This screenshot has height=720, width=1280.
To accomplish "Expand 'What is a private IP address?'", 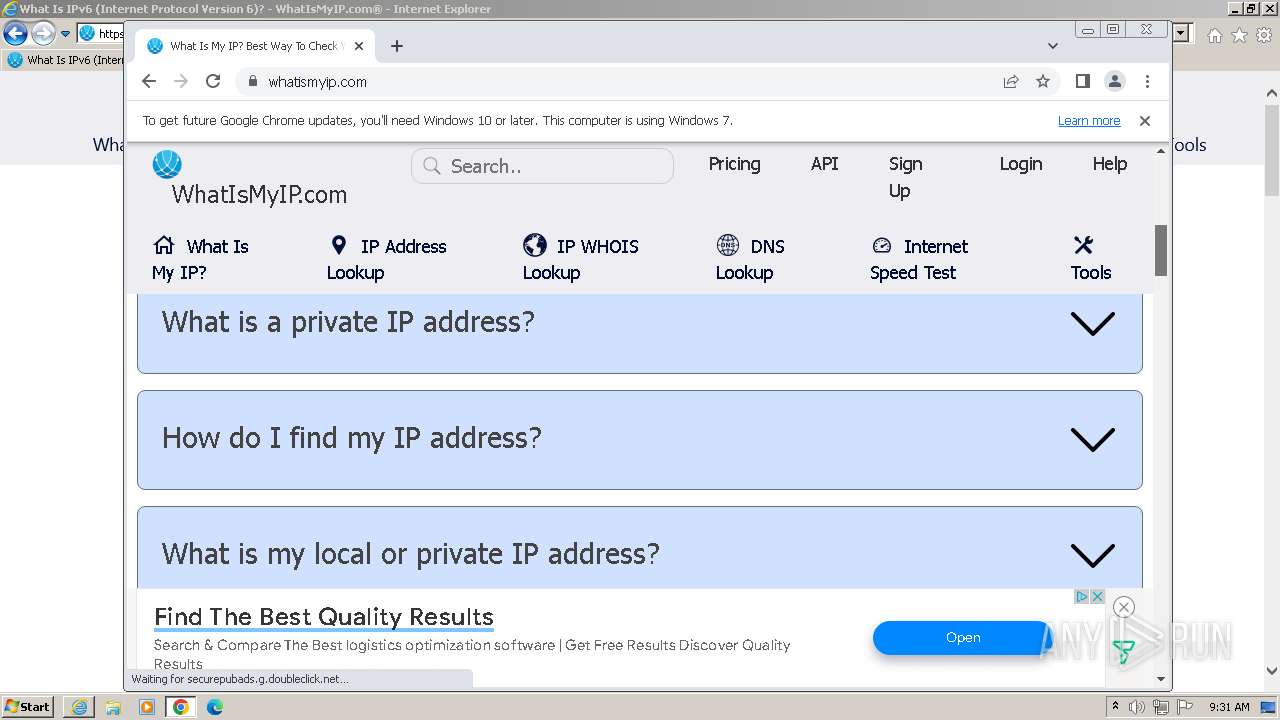I will (x=1092, y=323).
